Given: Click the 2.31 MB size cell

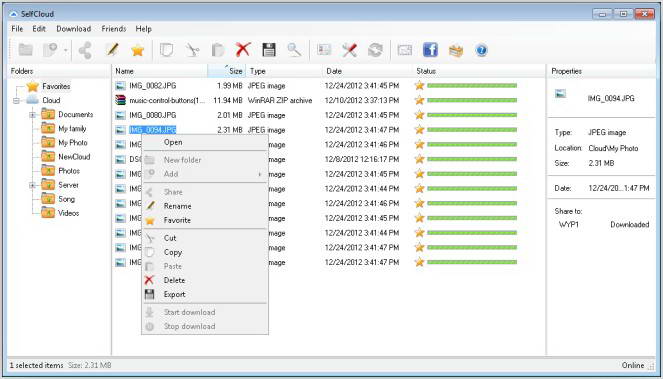Looking at the screenshot, I should [x=230, y=130].
